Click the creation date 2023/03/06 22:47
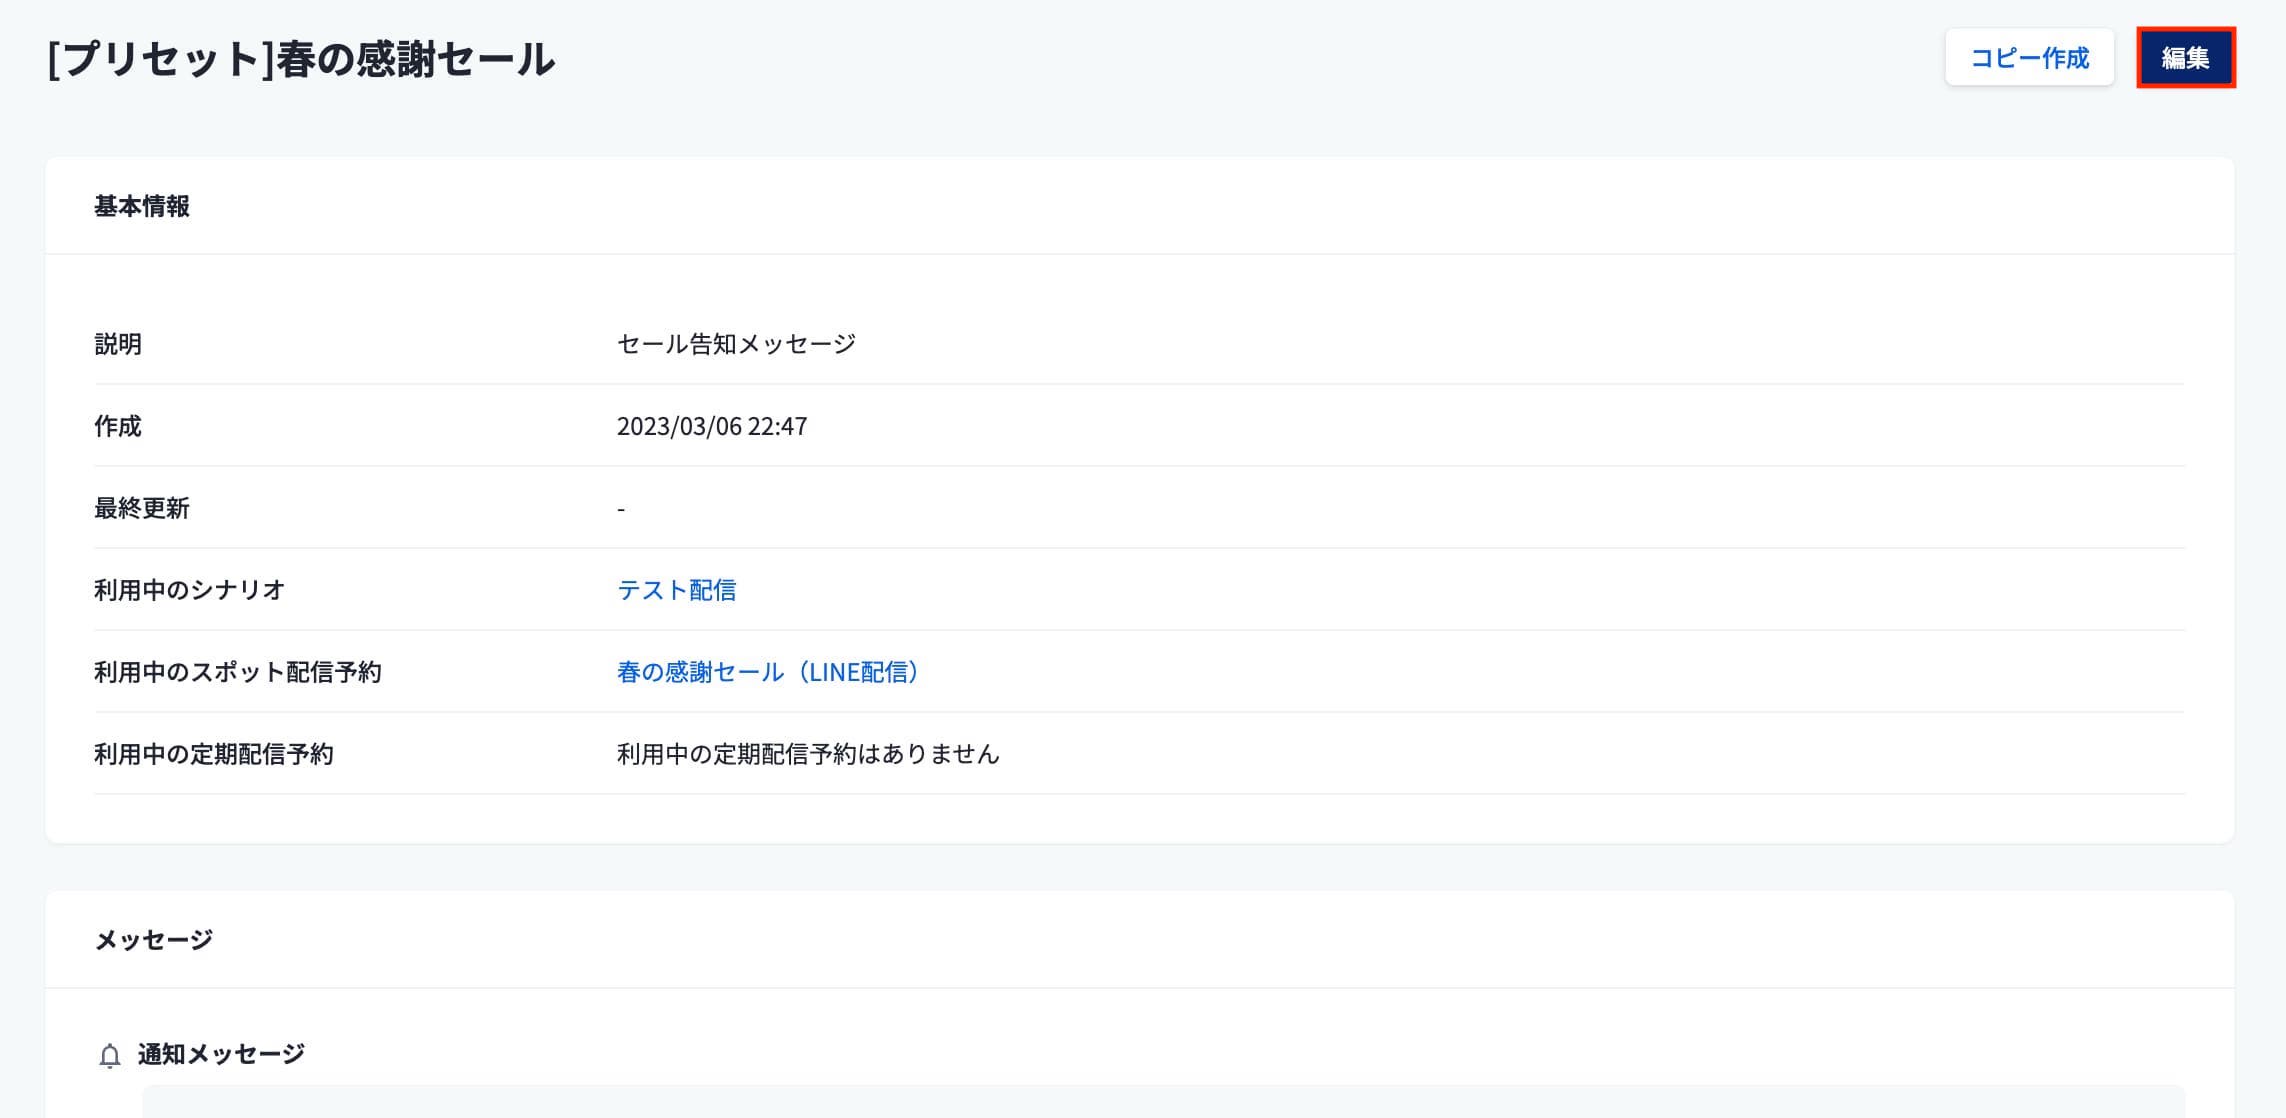 point(711,426)
